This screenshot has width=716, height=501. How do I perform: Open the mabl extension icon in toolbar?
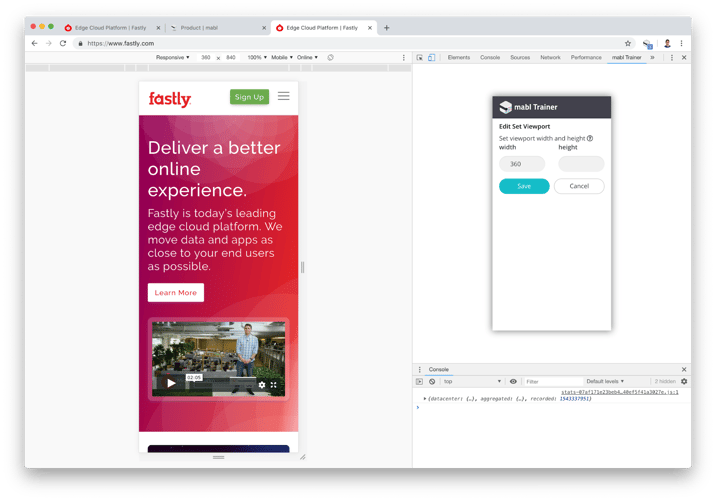click(648, 44)
